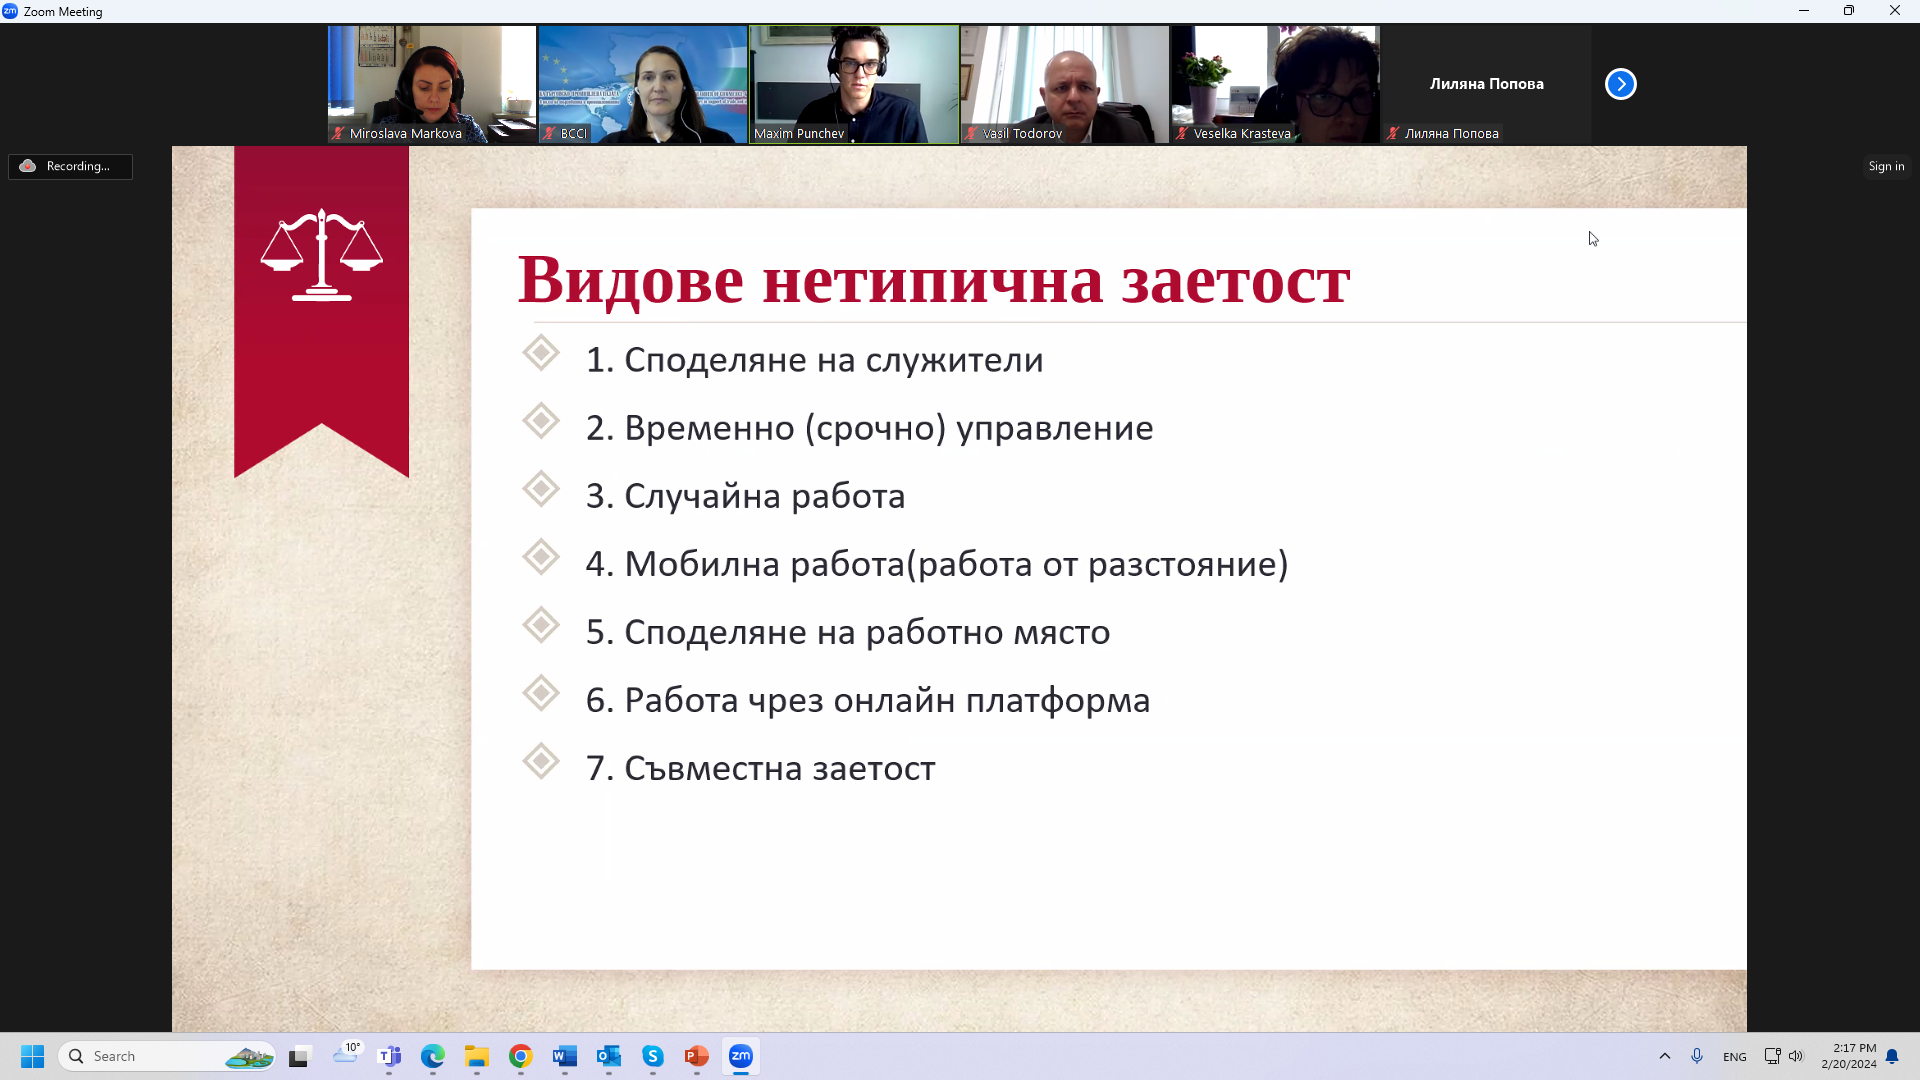The height and width of the screenshot is (1080, 1920).
Task: Click the Zoom Meeting title bar icon
Action: pos(10,11)
